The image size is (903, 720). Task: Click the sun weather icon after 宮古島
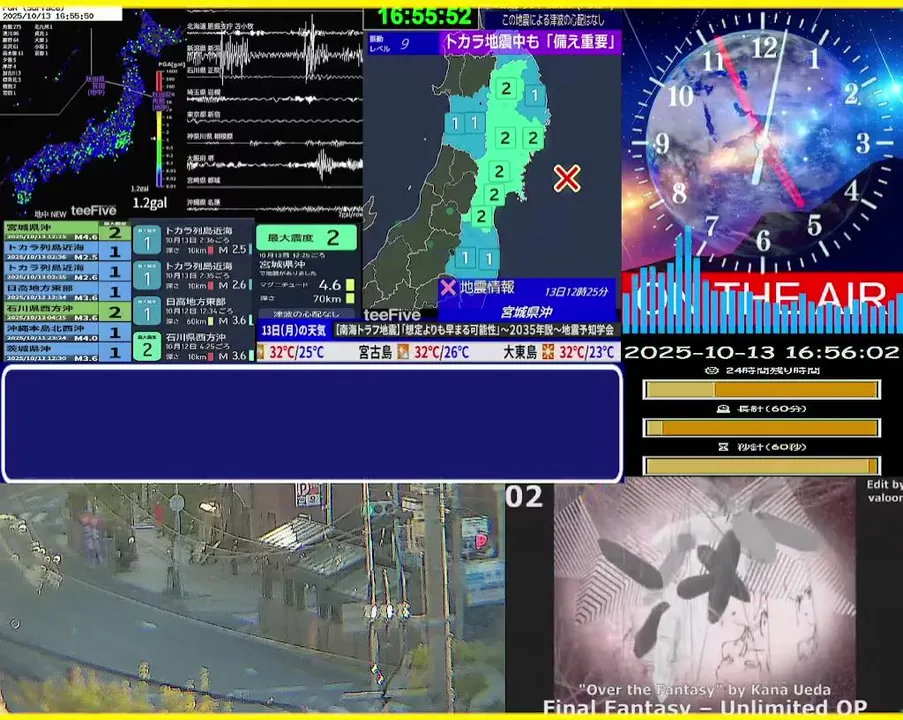click(403, 352)
